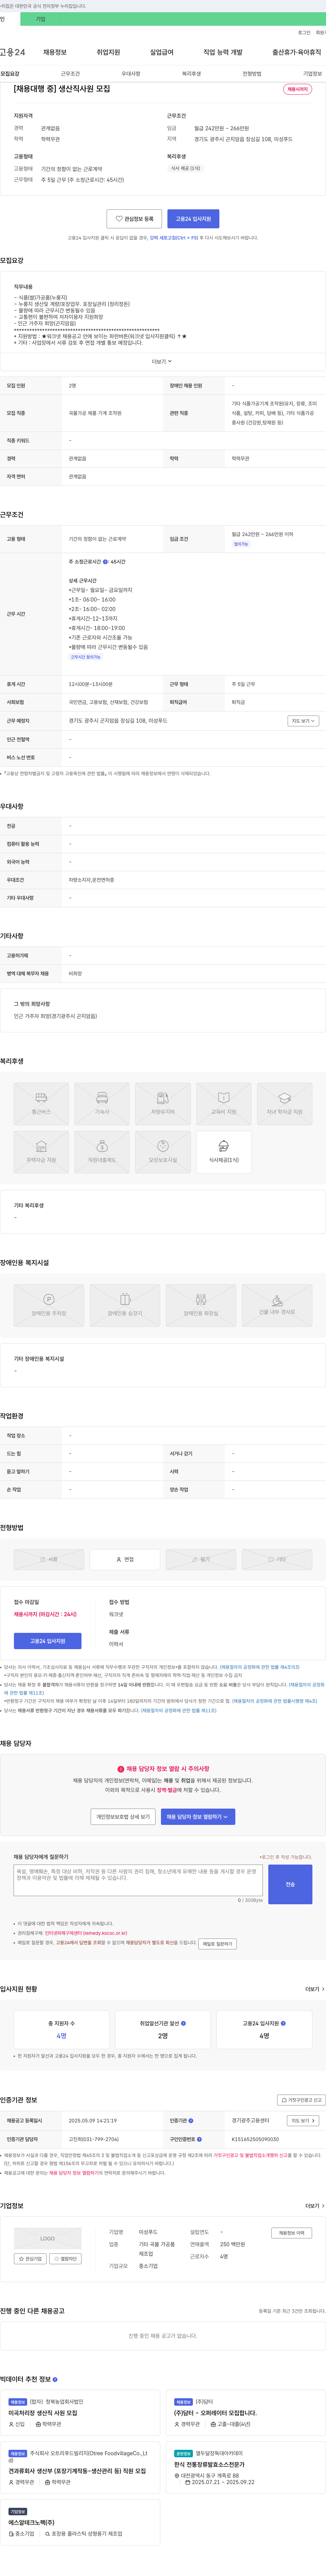This screenshot has width=326, height=2576.
Task: Click the question text box for 채용 담당자
Action: click(x=138, y=1880)
